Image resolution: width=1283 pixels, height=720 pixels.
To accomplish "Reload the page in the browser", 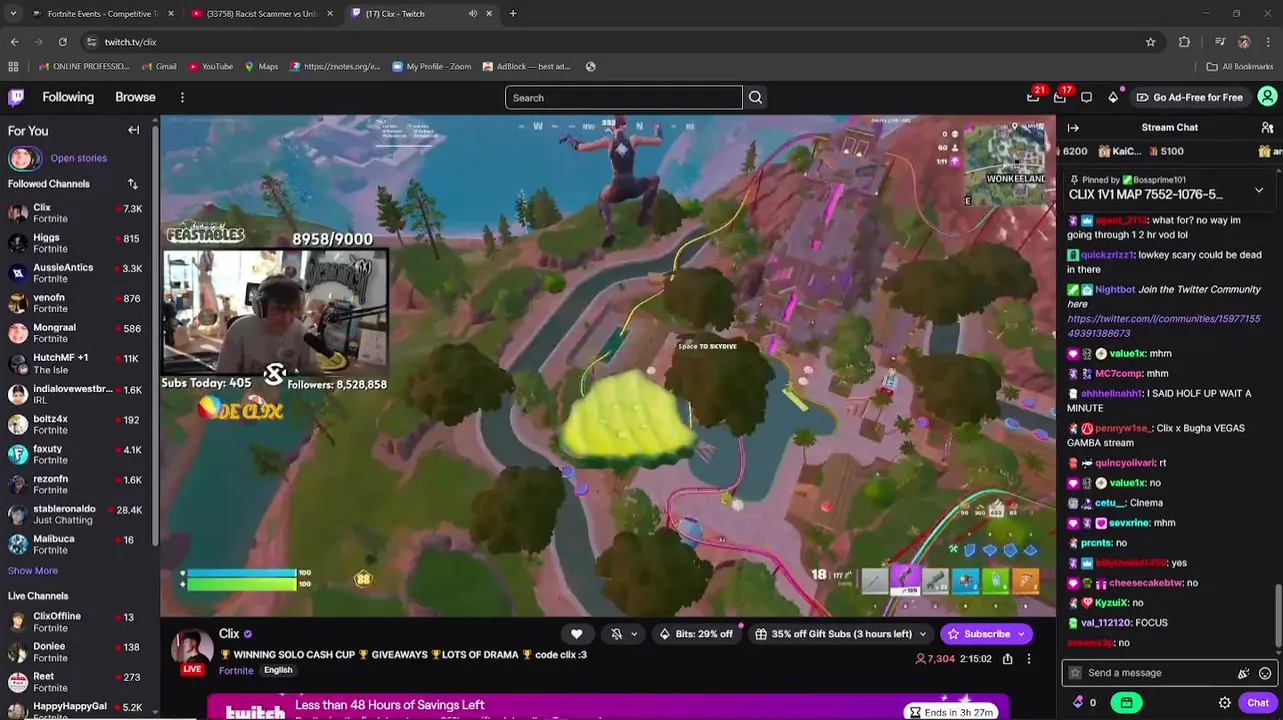I will click(x=62, y=42).
